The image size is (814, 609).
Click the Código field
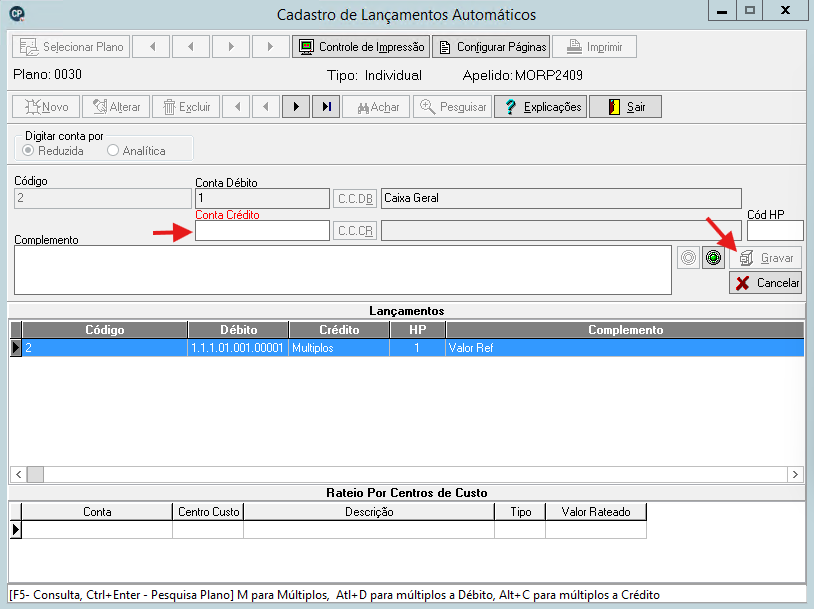pyautogui.click(x=103, y=198)
